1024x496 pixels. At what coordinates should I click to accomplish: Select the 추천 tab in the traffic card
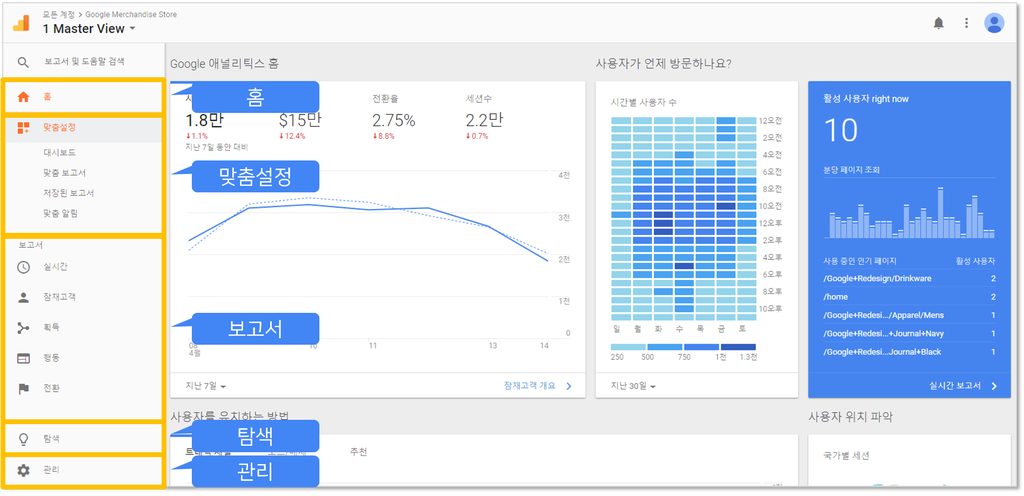[358, 452]
